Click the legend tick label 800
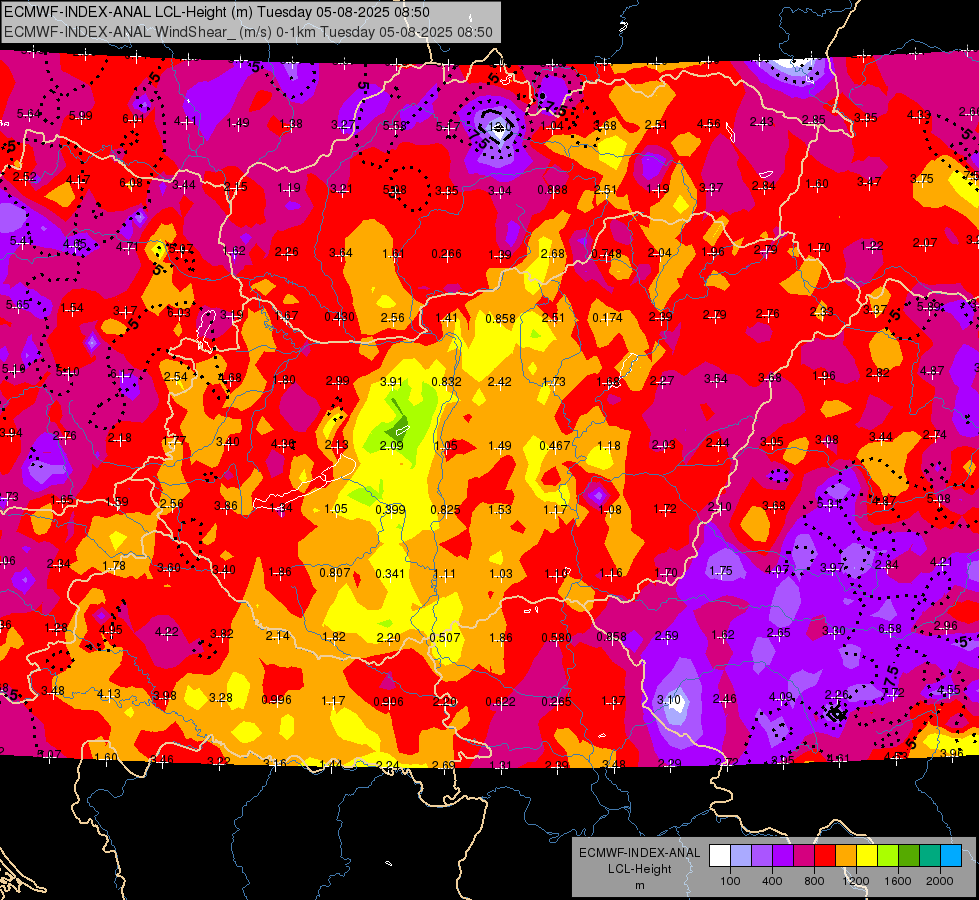The height and width of the screenshot is (900, 979). (814, 881)
